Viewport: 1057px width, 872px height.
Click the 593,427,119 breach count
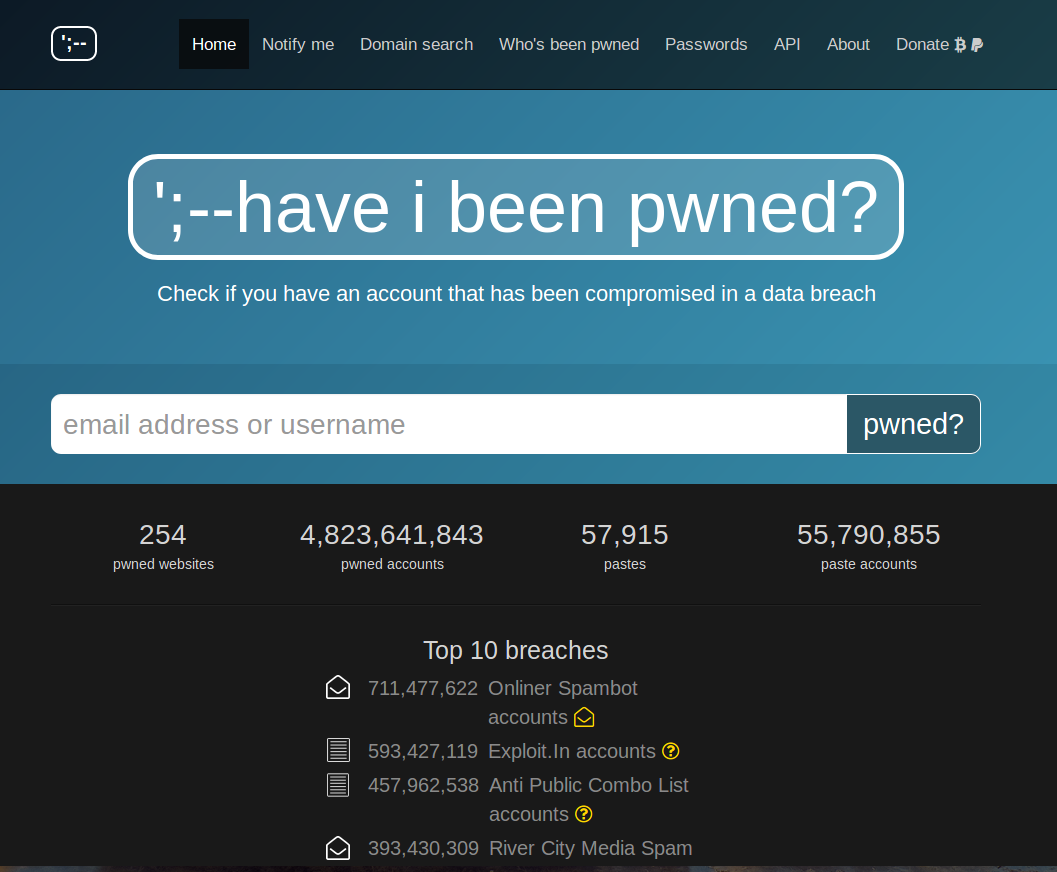coord(423,751)
